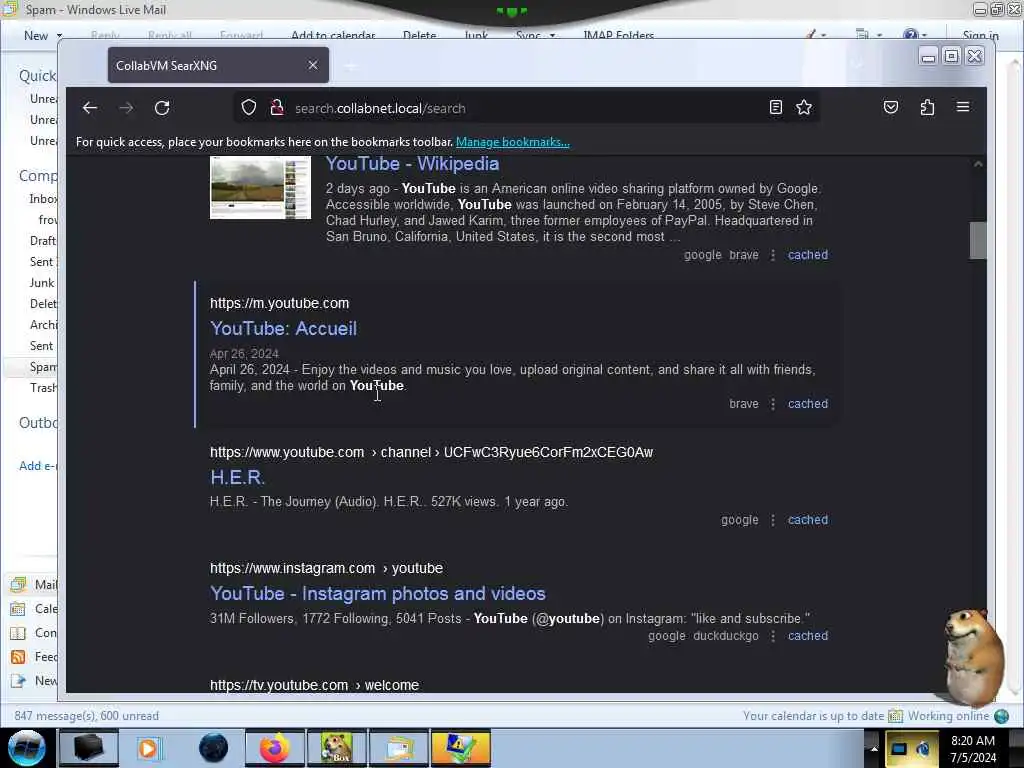Open the Firefox extensions puzzle icon
The height and width of the screenshot is (768, 1024).
click(927, 107)
